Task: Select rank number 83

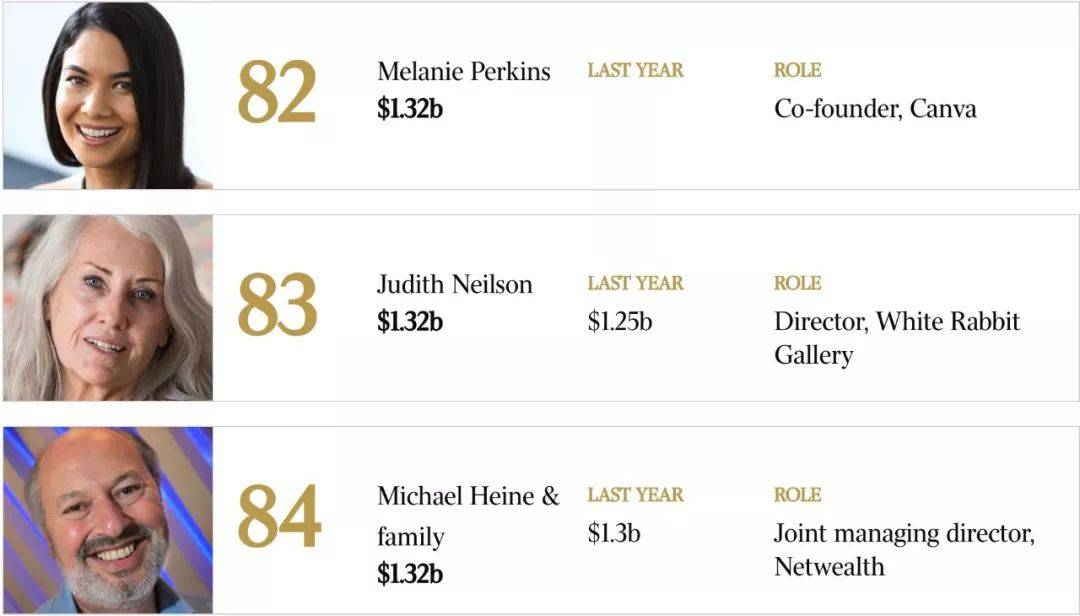Action: 277,304
